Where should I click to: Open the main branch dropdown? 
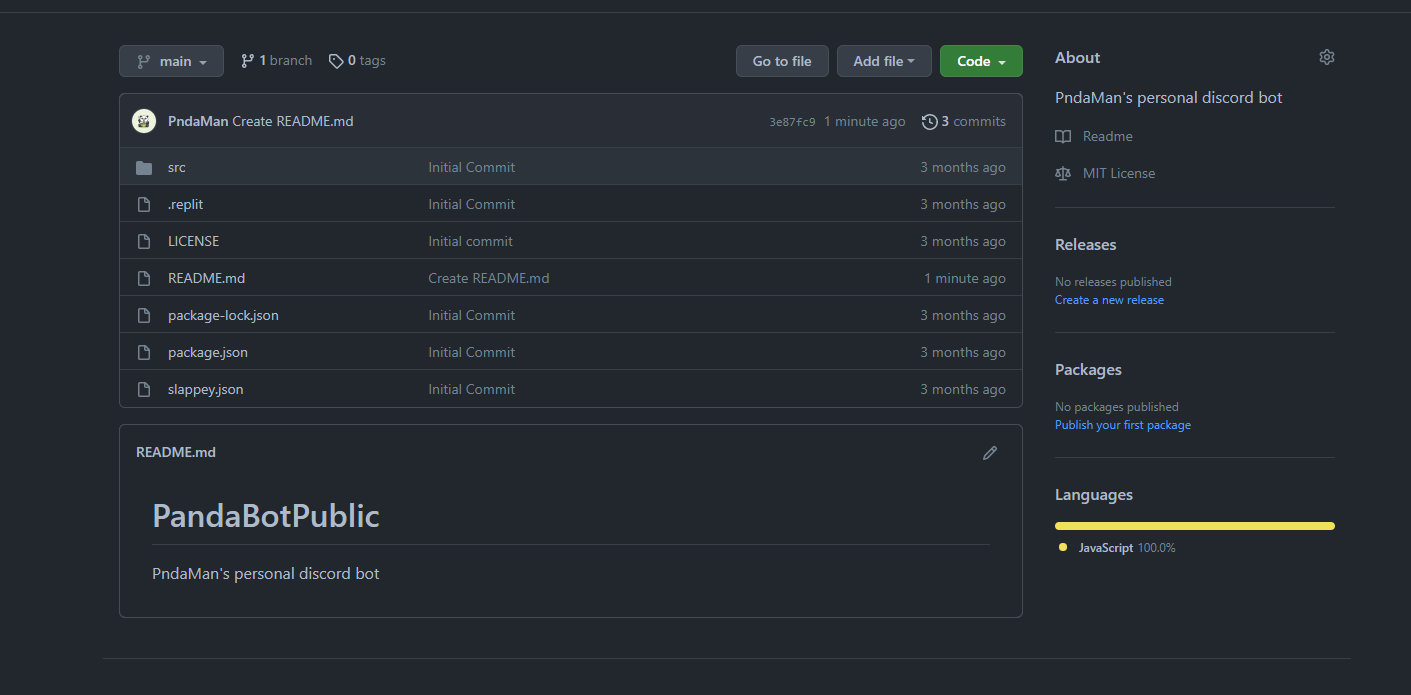click(171, 61)
